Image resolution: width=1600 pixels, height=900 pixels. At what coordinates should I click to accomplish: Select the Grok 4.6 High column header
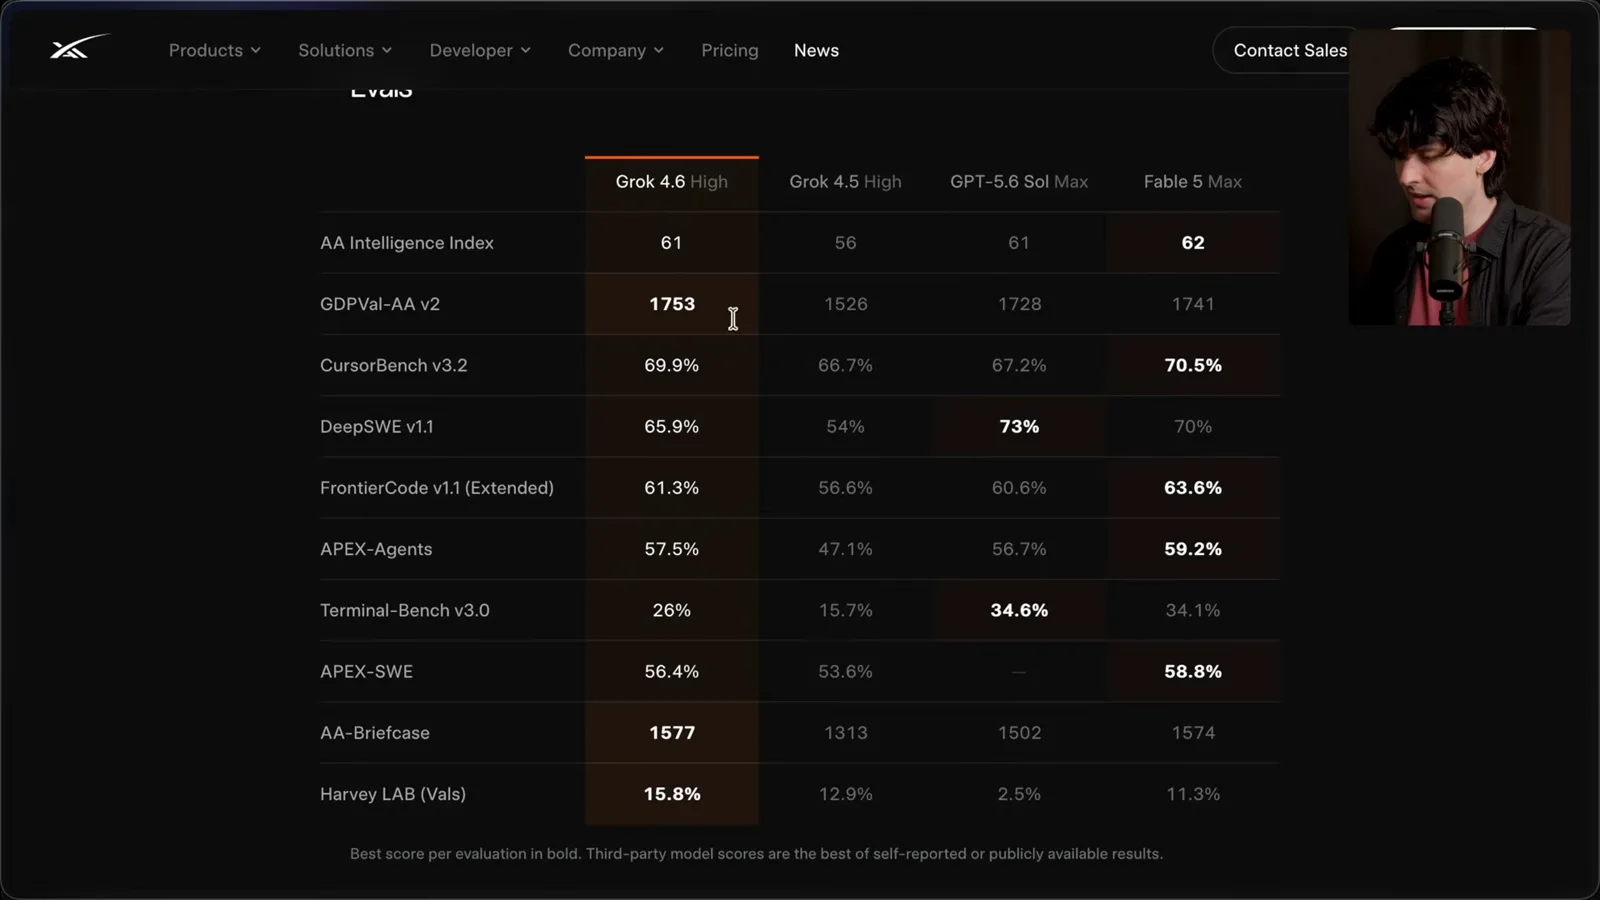[672, 182]
